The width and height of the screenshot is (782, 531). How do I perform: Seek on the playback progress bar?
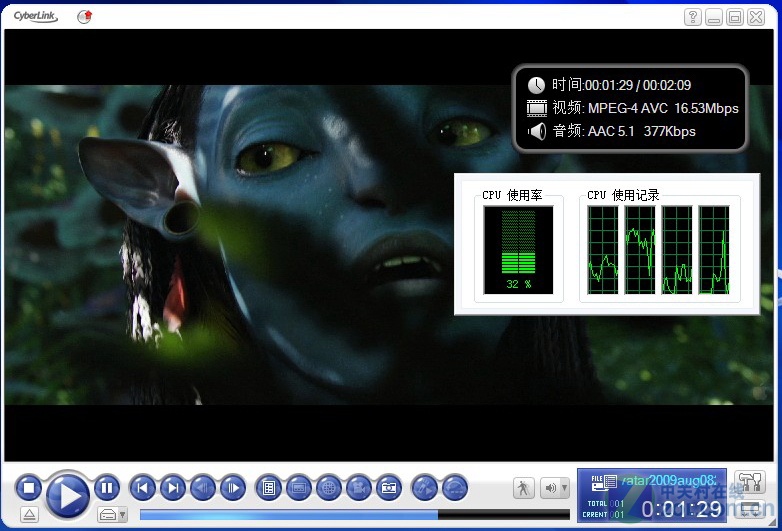tap(355, 515)
